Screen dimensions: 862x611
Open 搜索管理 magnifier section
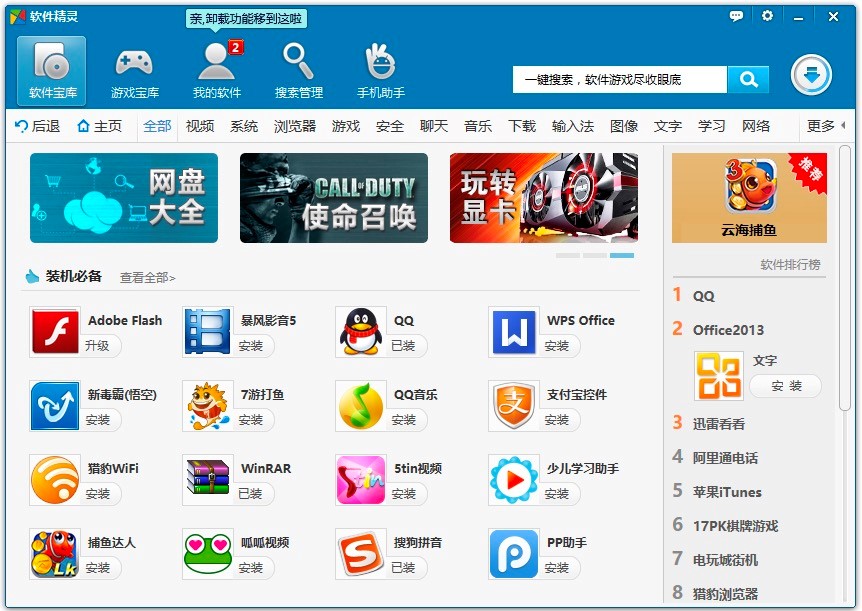click(x=299, y=70)
